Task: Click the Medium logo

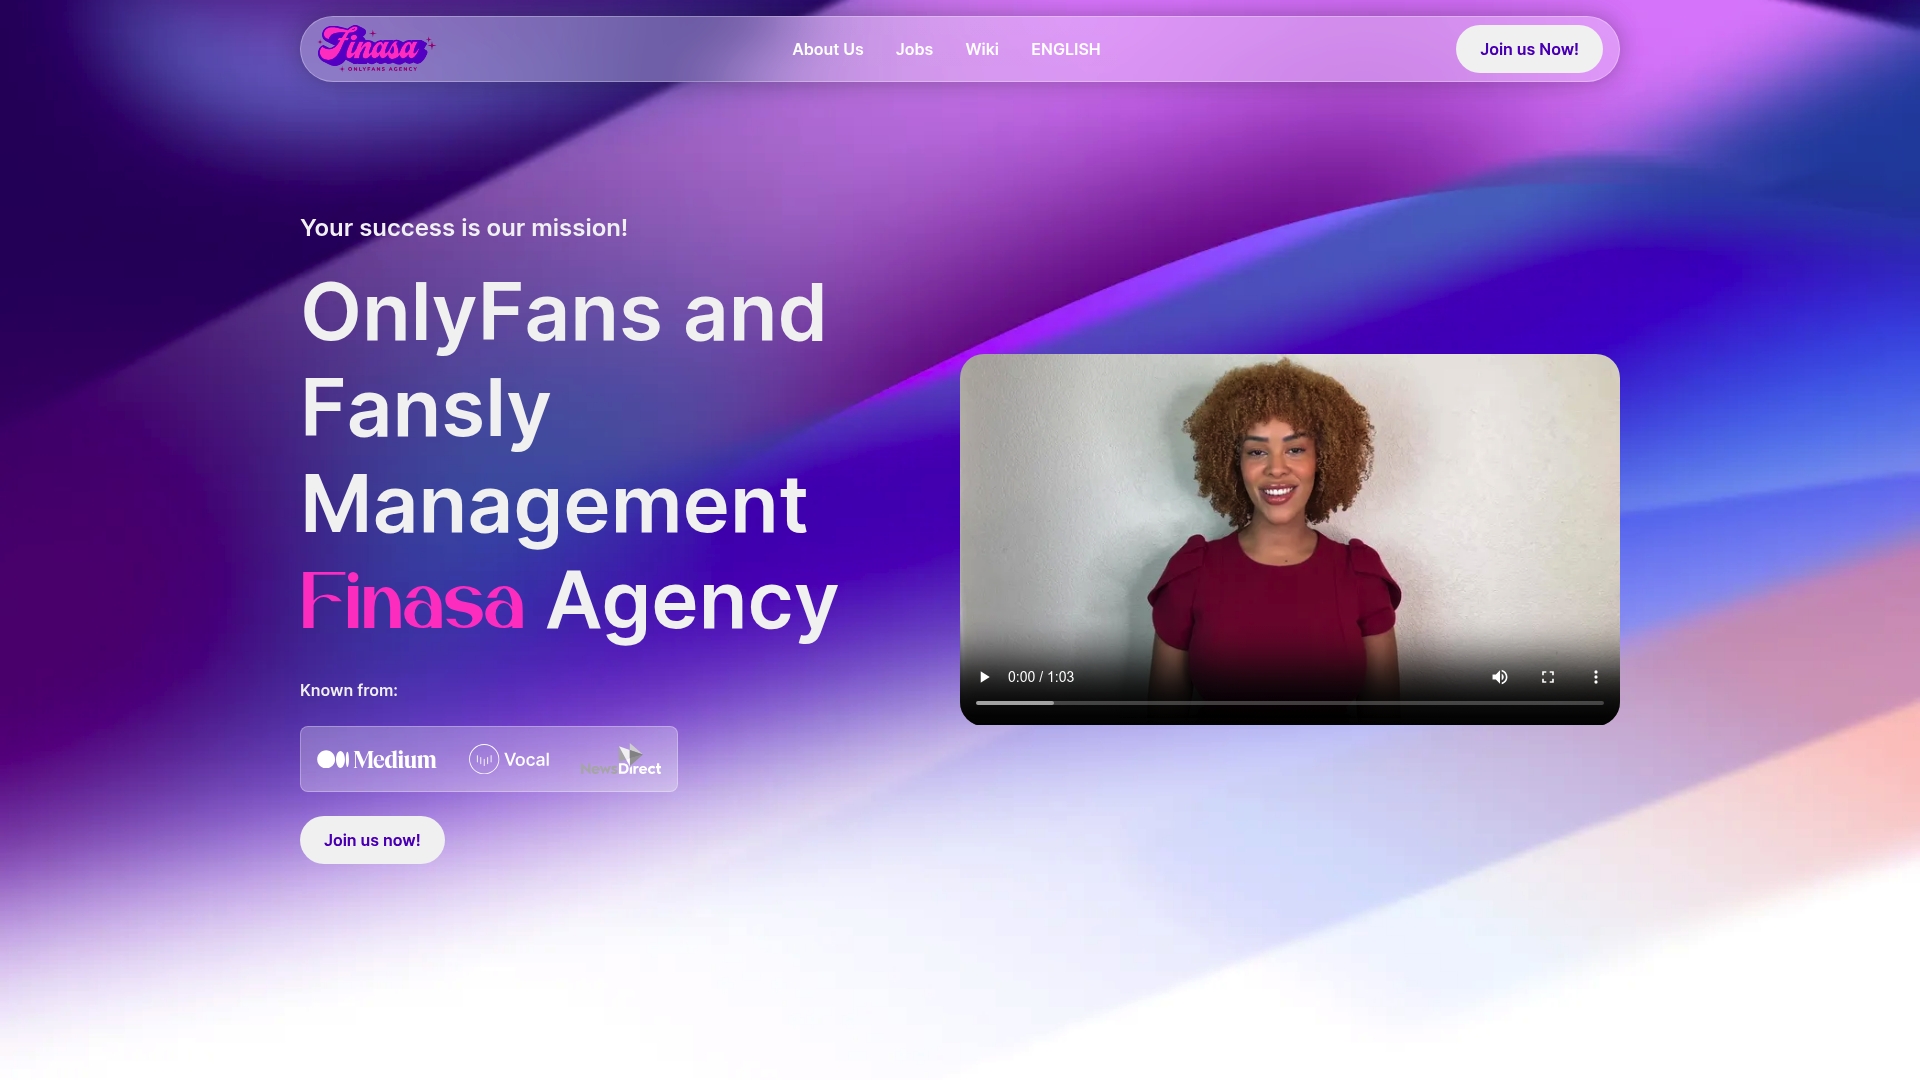Action: [x=378, y=759]
